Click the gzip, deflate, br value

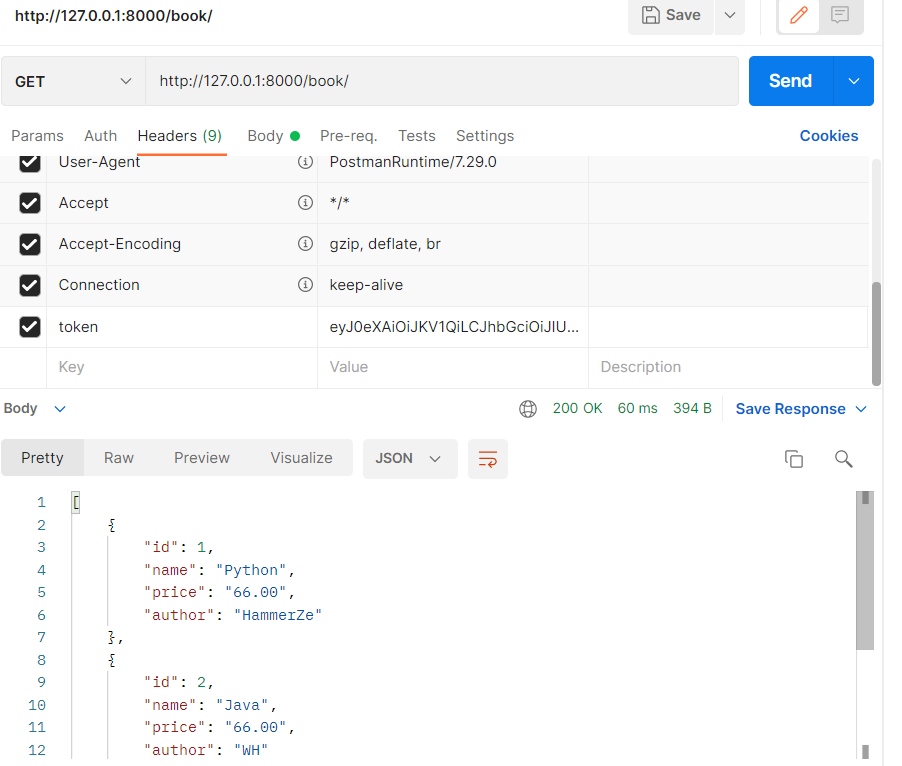point(385,244)
